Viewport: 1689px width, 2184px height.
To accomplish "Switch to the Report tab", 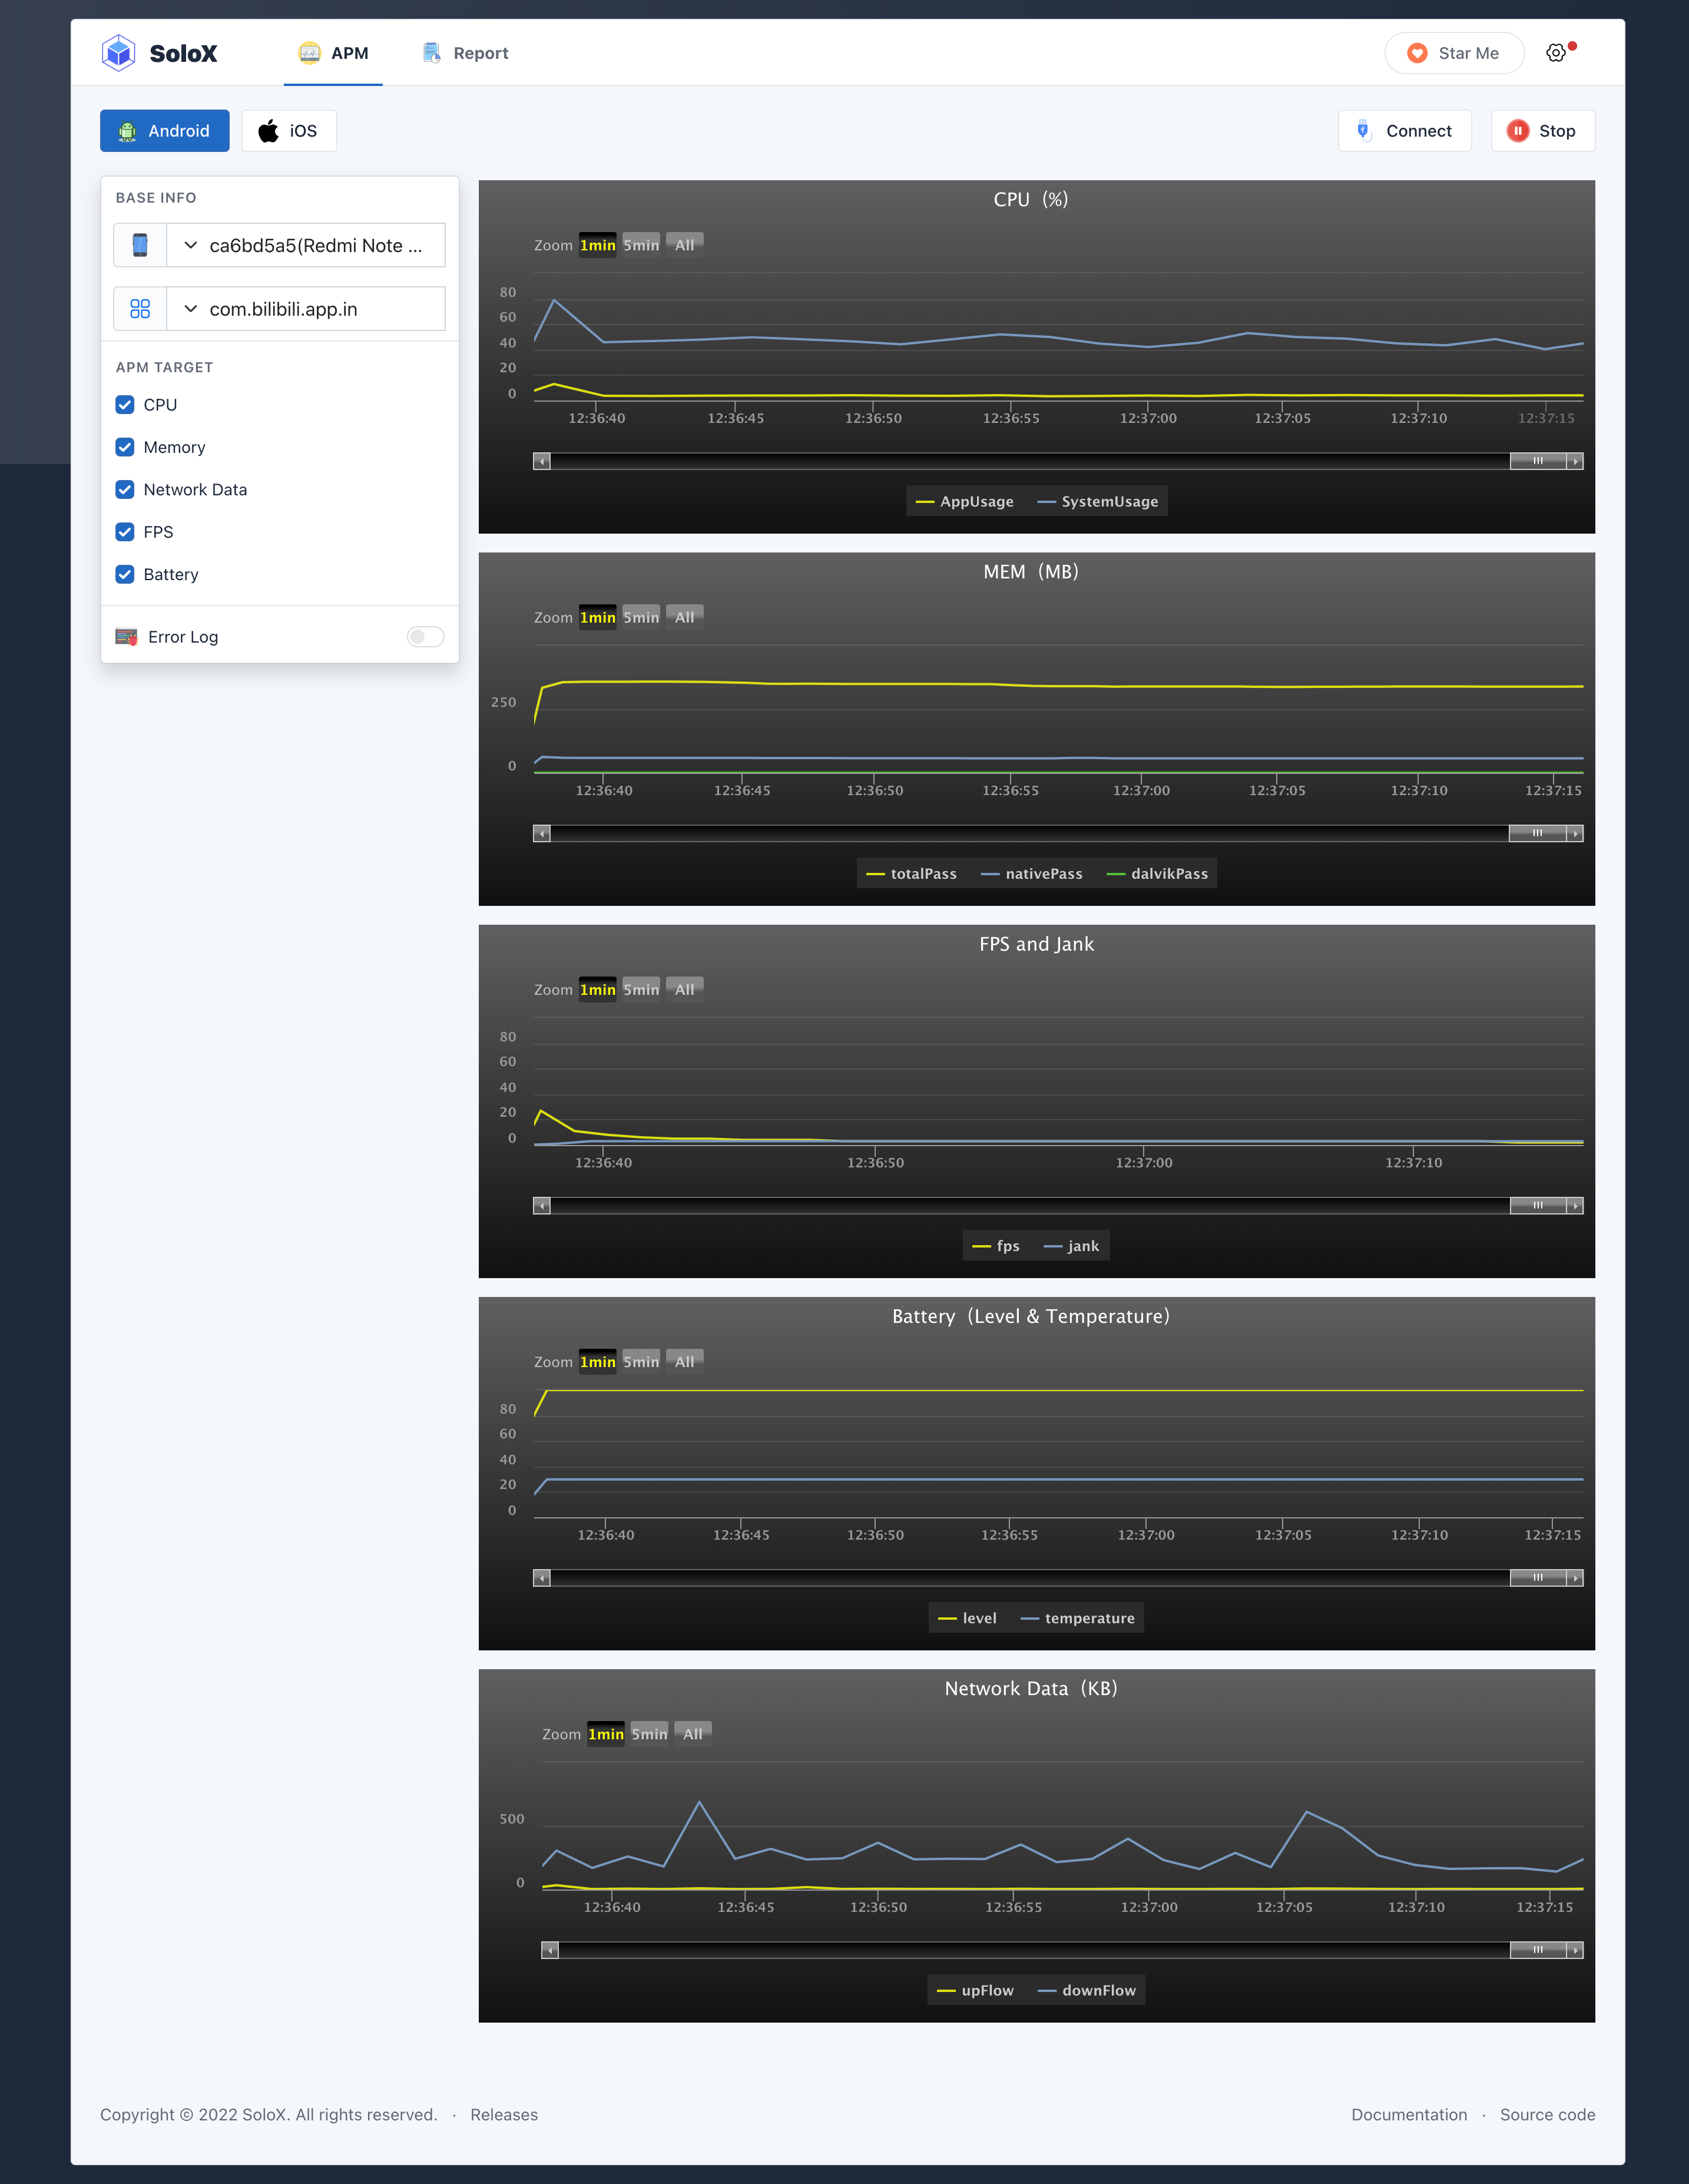I will pos(466,53).
